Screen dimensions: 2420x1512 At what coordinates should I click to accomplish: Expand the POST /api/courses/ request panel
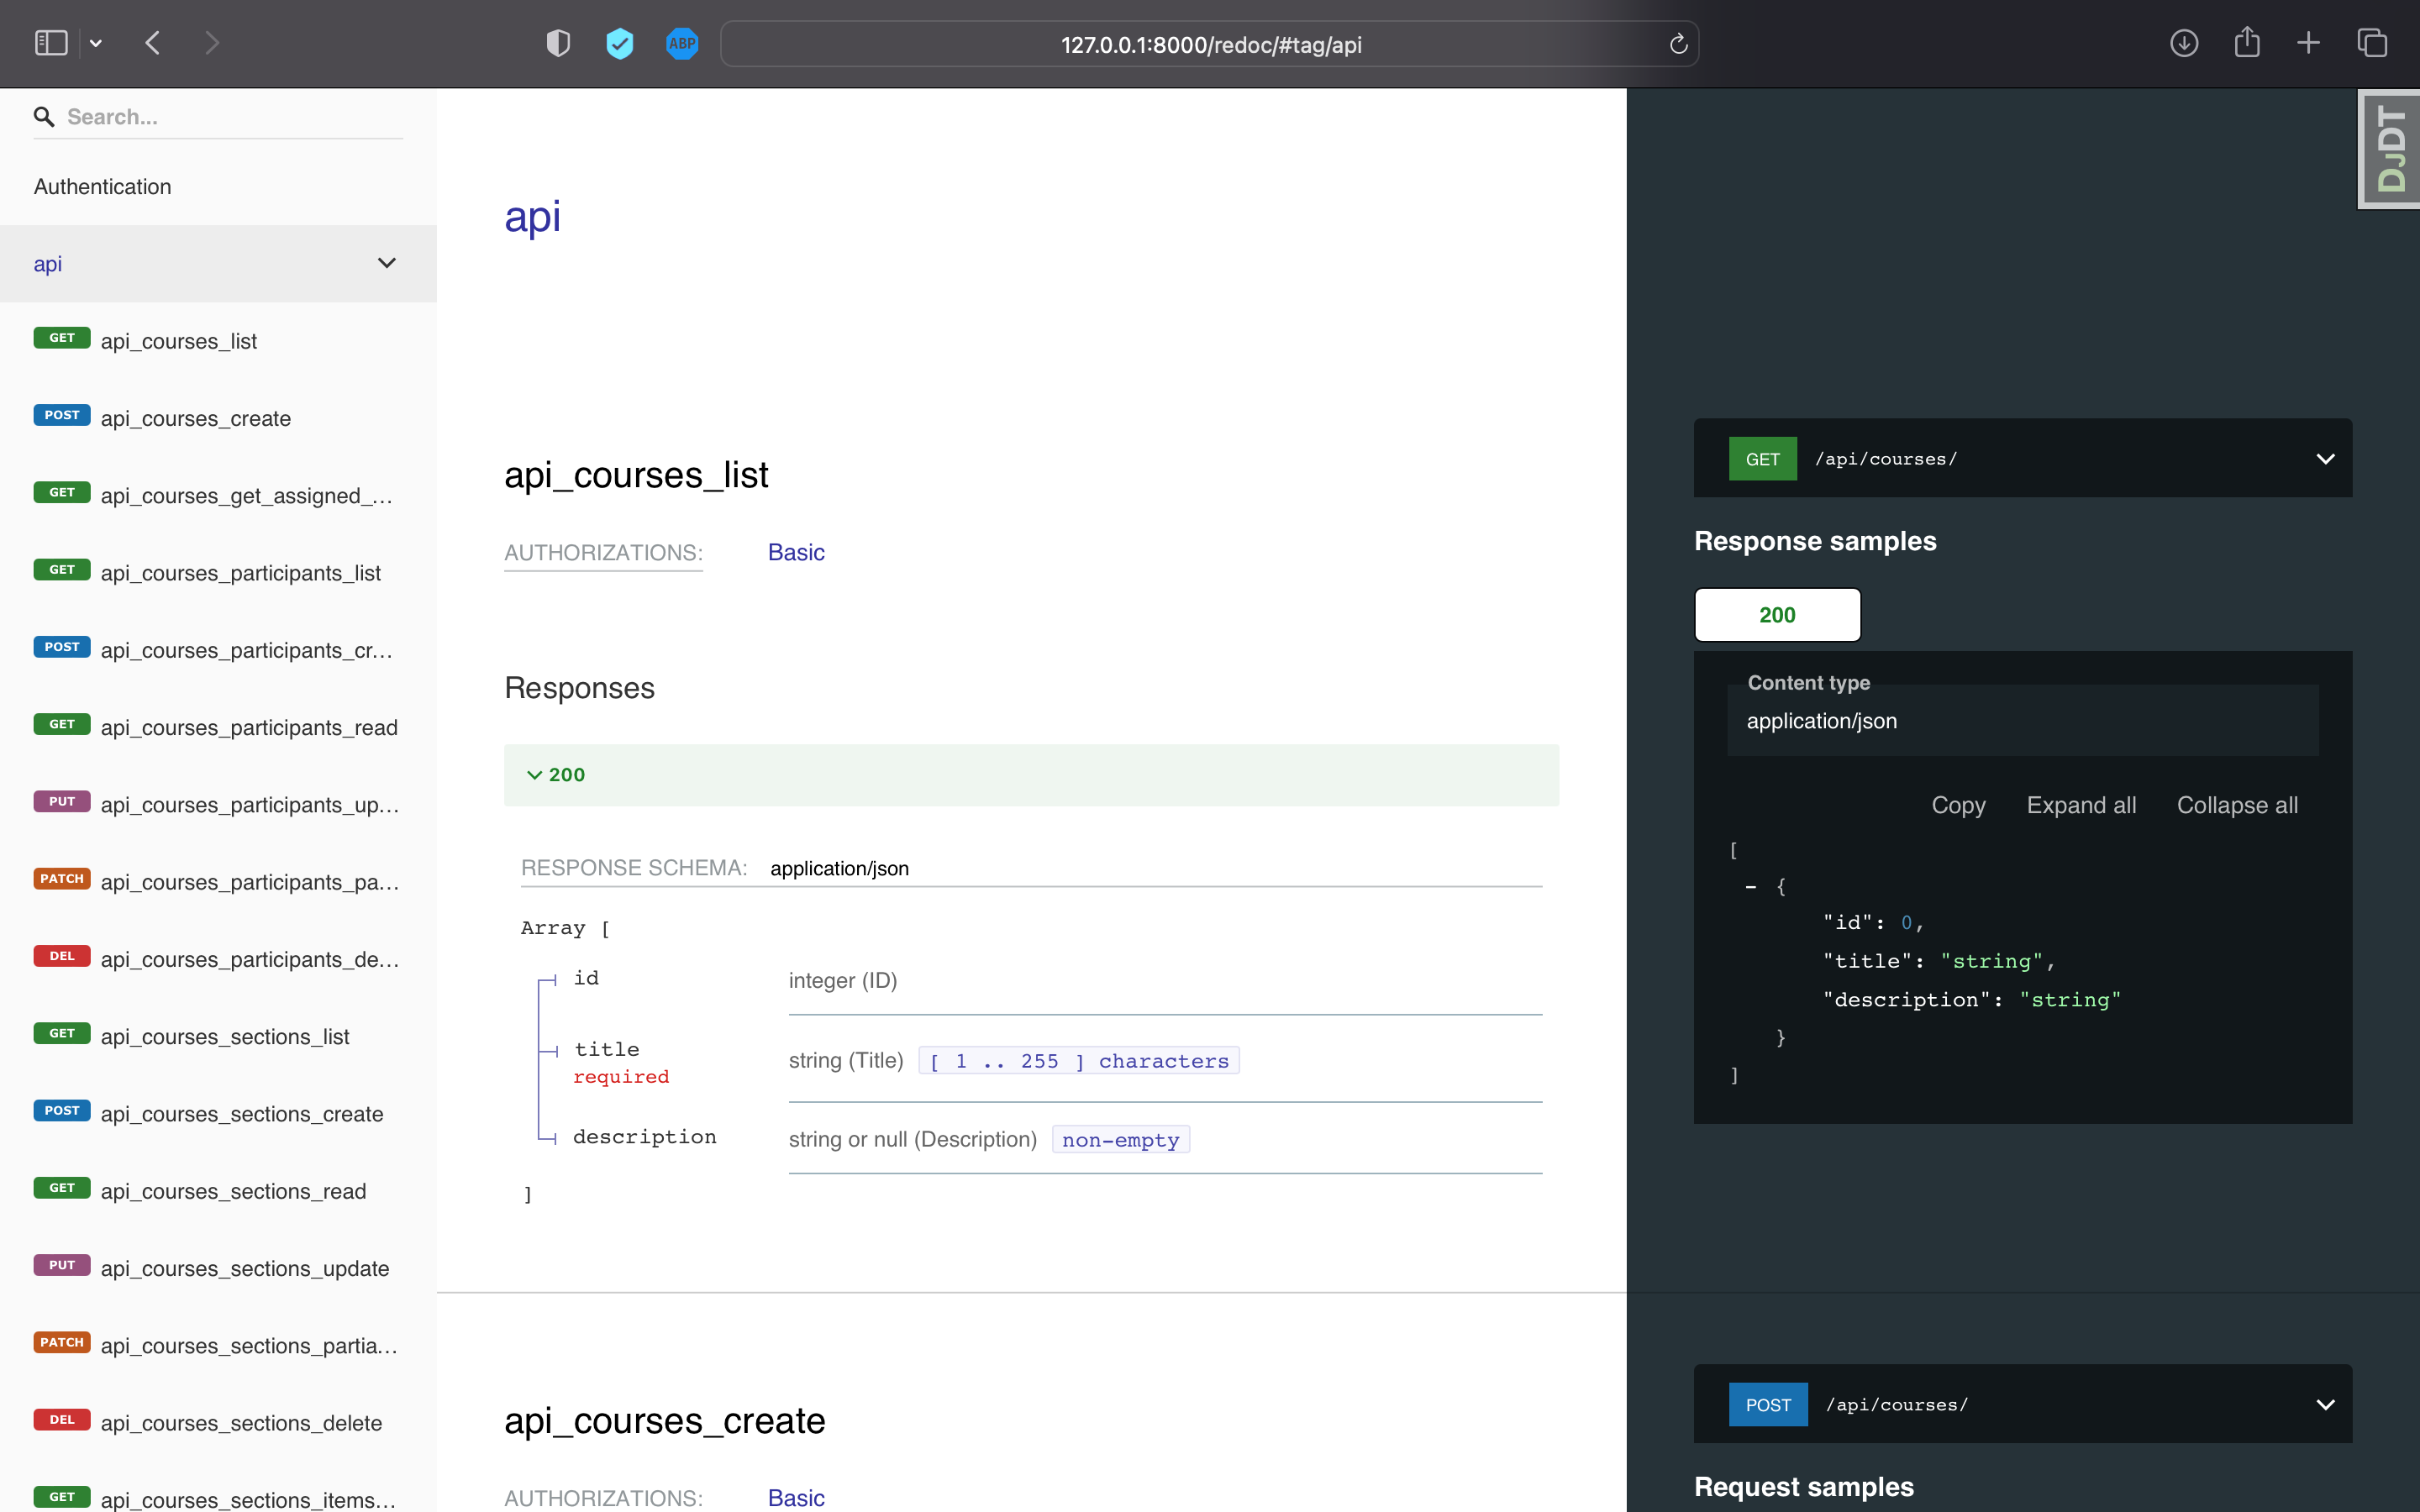2325,1403
